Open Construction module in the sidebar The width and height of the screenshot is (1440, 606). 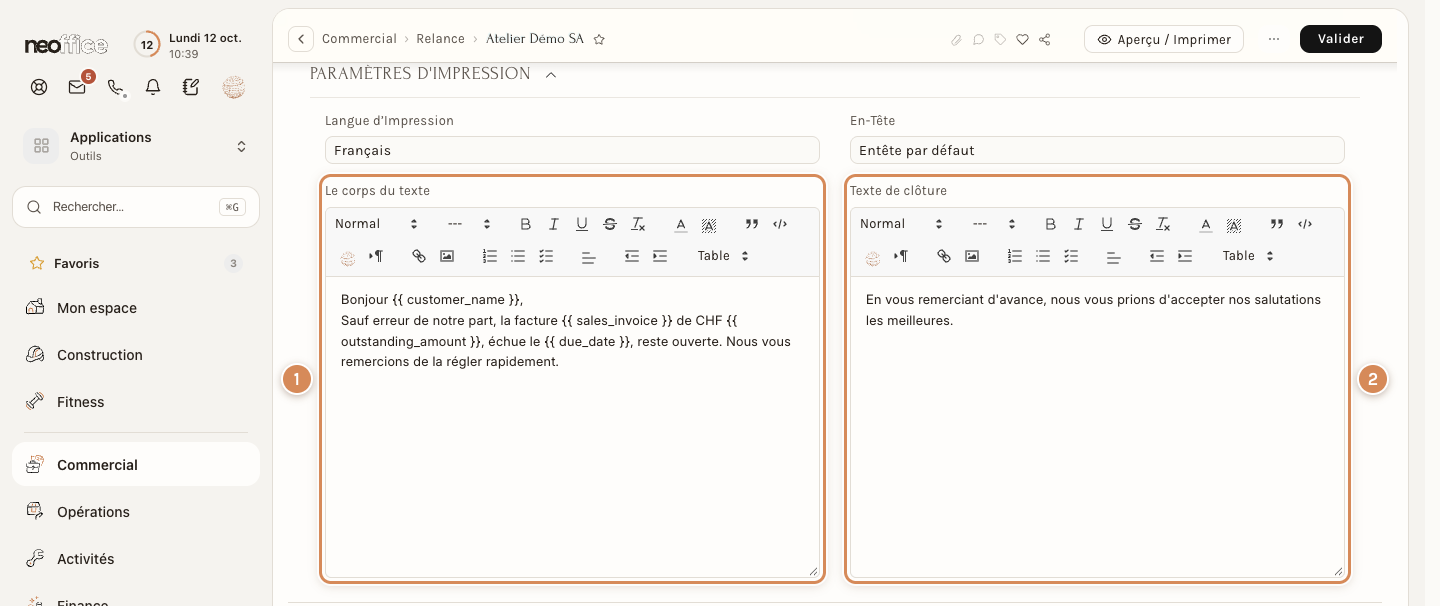(x=136, y=355)
